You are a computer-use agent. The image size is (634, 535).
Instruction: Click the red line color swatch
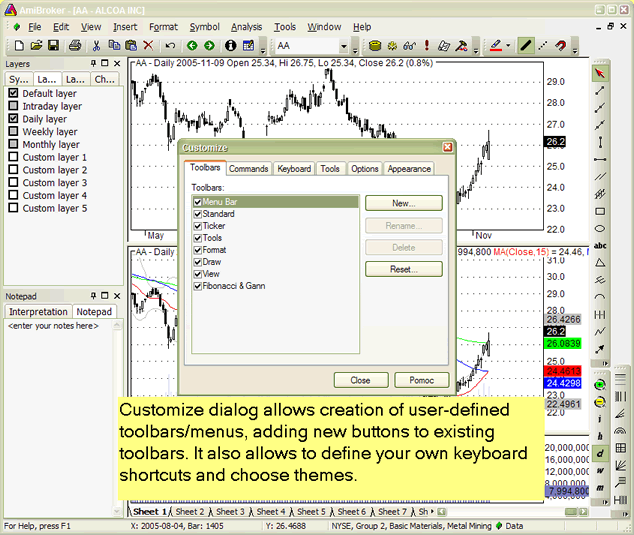pos(495,46)
